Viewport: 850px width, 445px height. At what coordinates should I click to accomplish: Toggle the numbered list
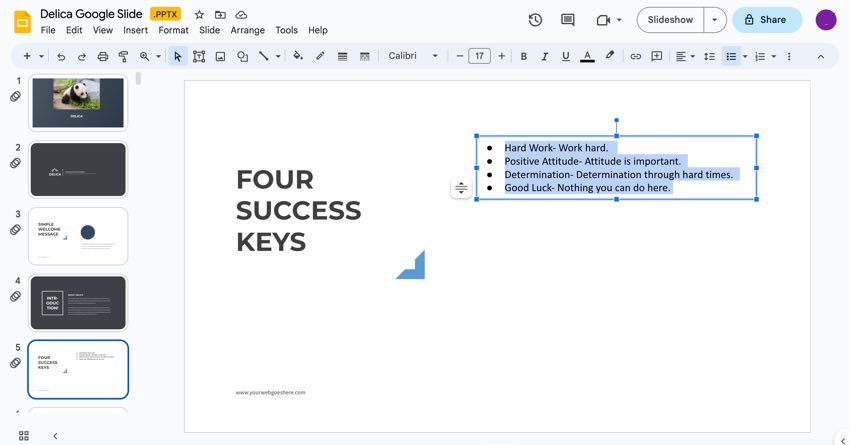760,56
